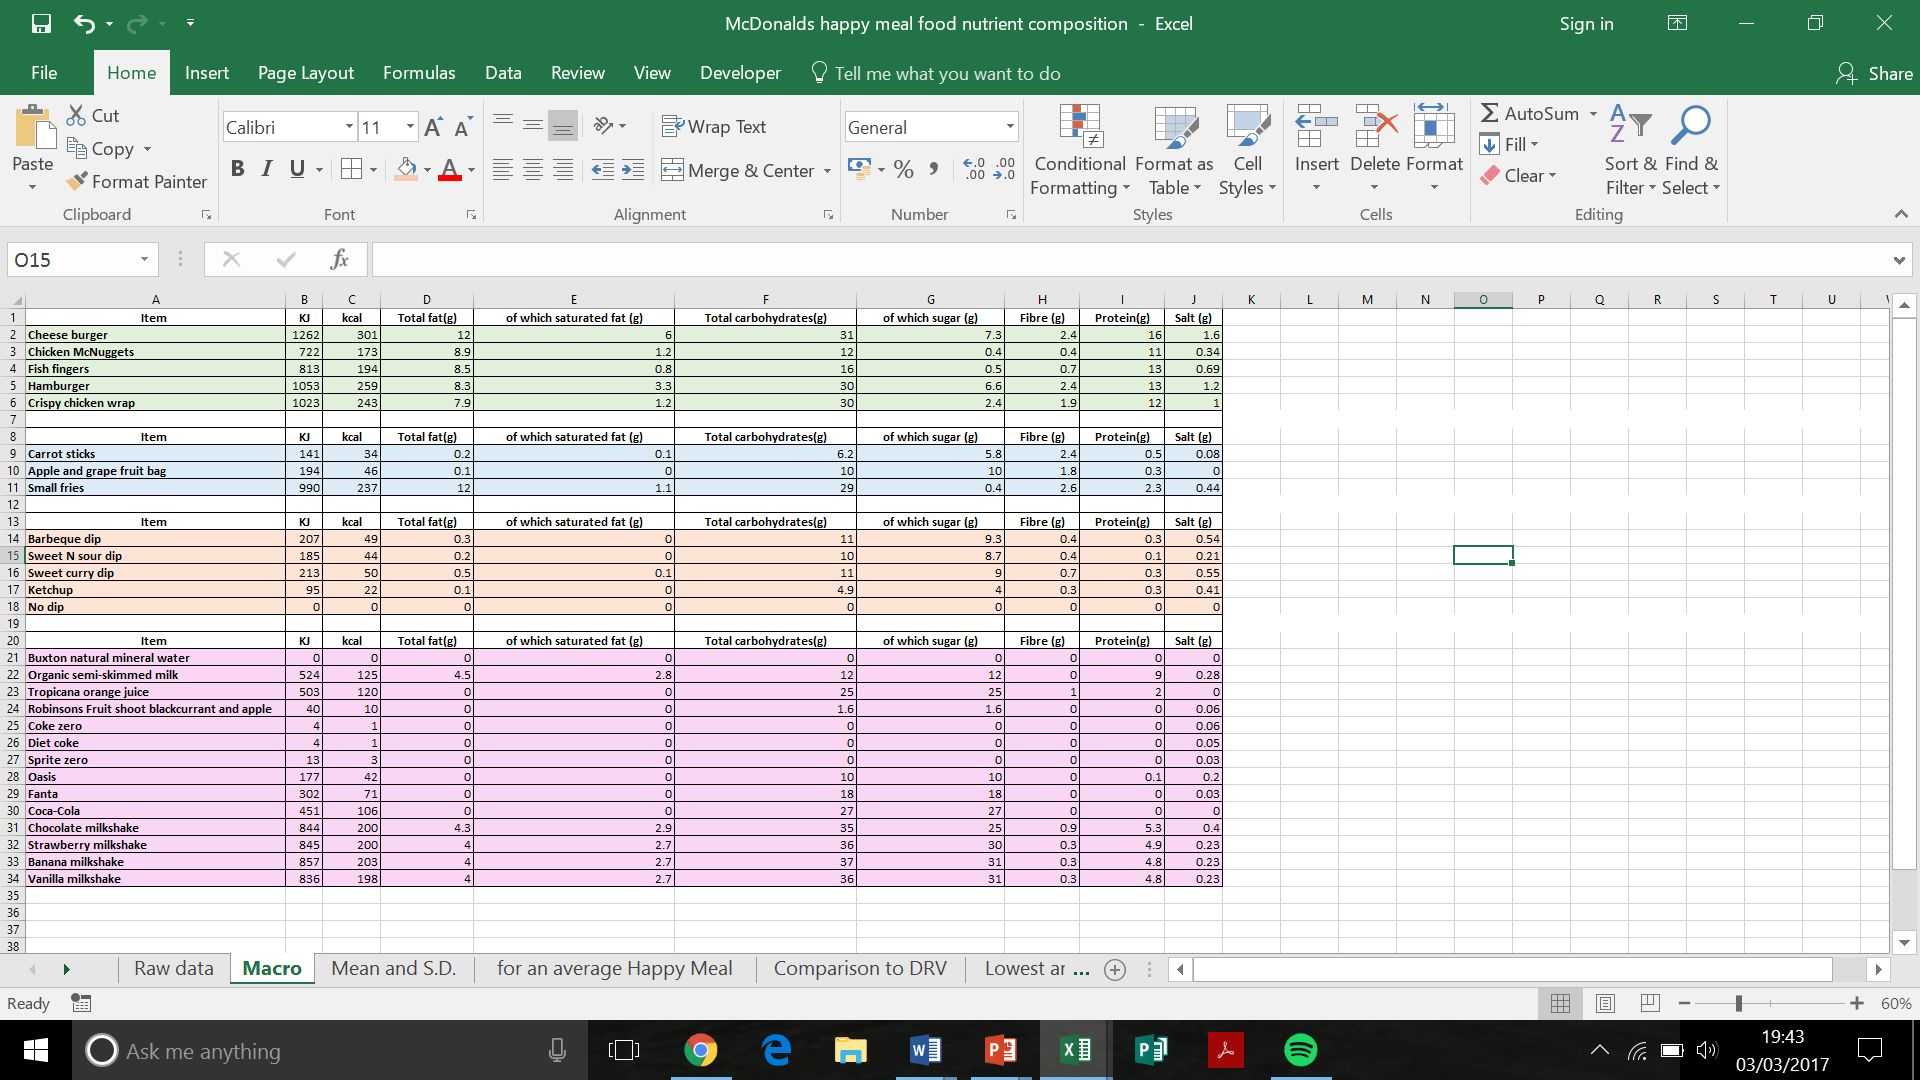Expand the Name Box dropdown arrow
Screen dimensions: 1920x1080
pyautogui.click(x=144, y=260)
